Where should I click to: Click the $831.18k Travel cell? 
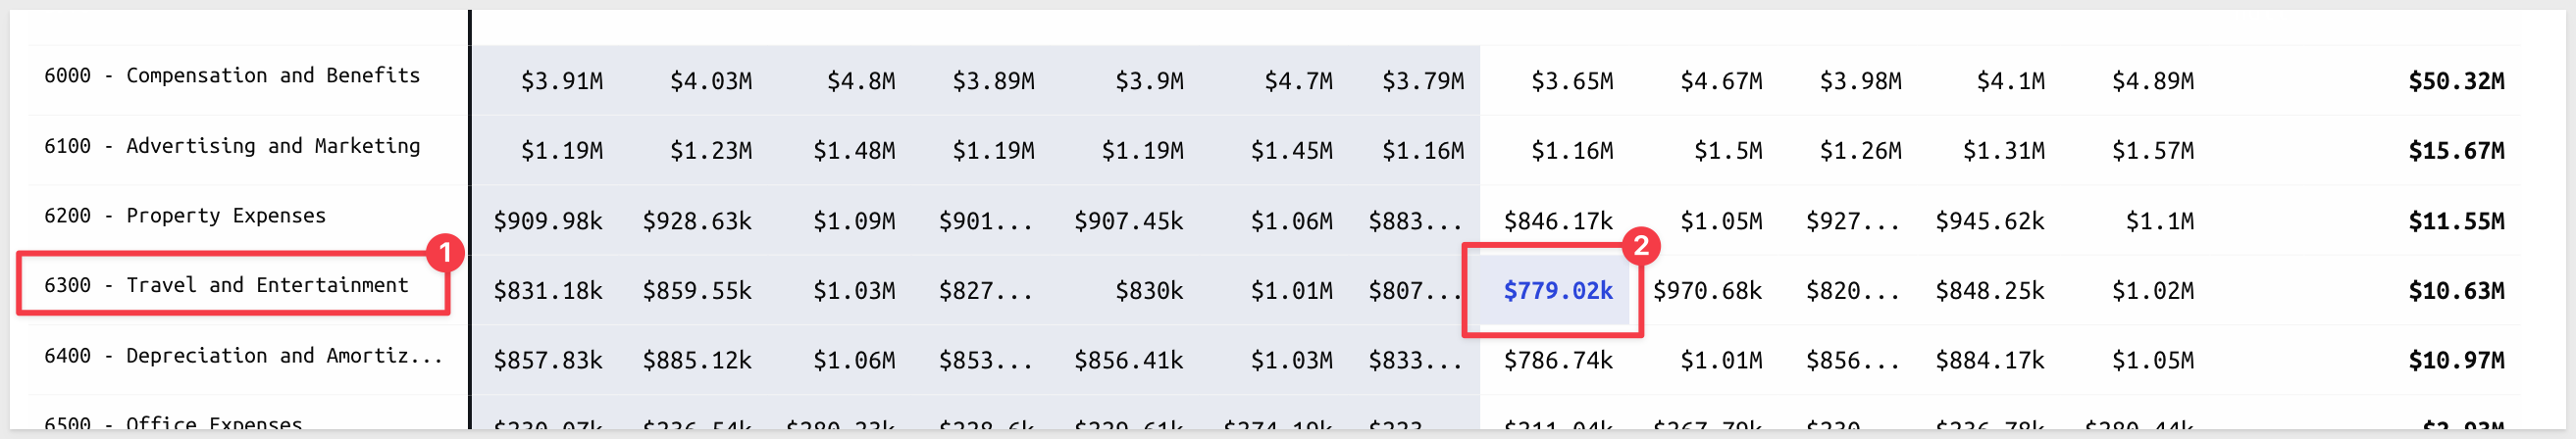coord(548,291)
